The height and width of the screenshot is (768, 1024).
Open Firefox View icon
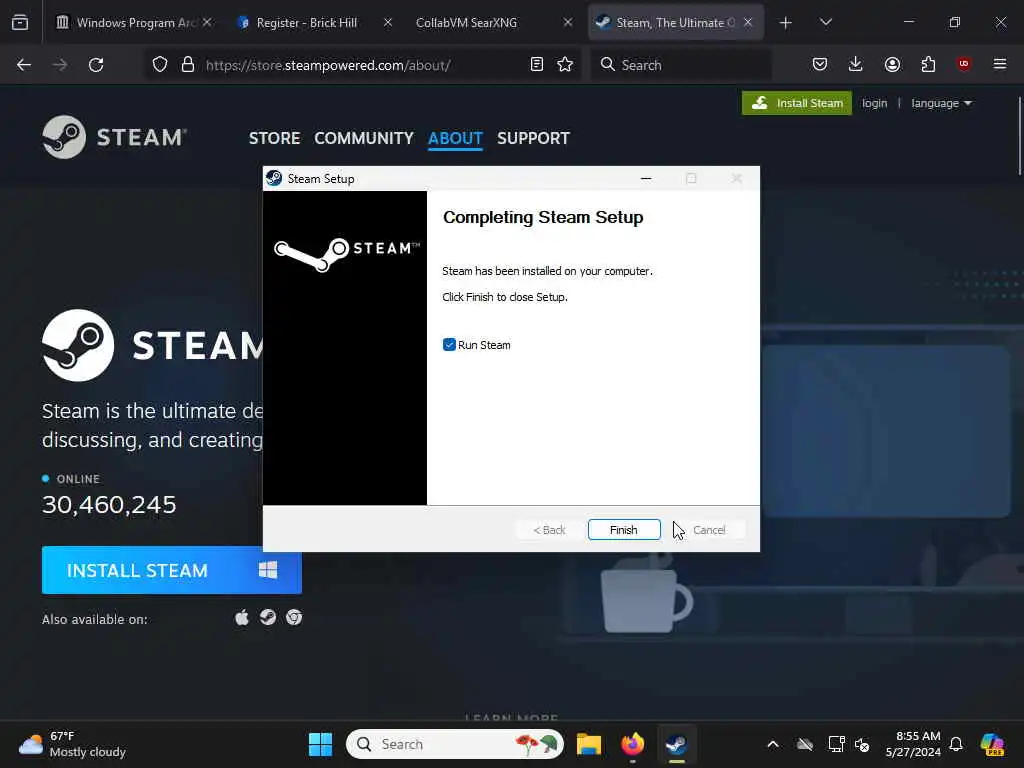click(x=20, y=23)
